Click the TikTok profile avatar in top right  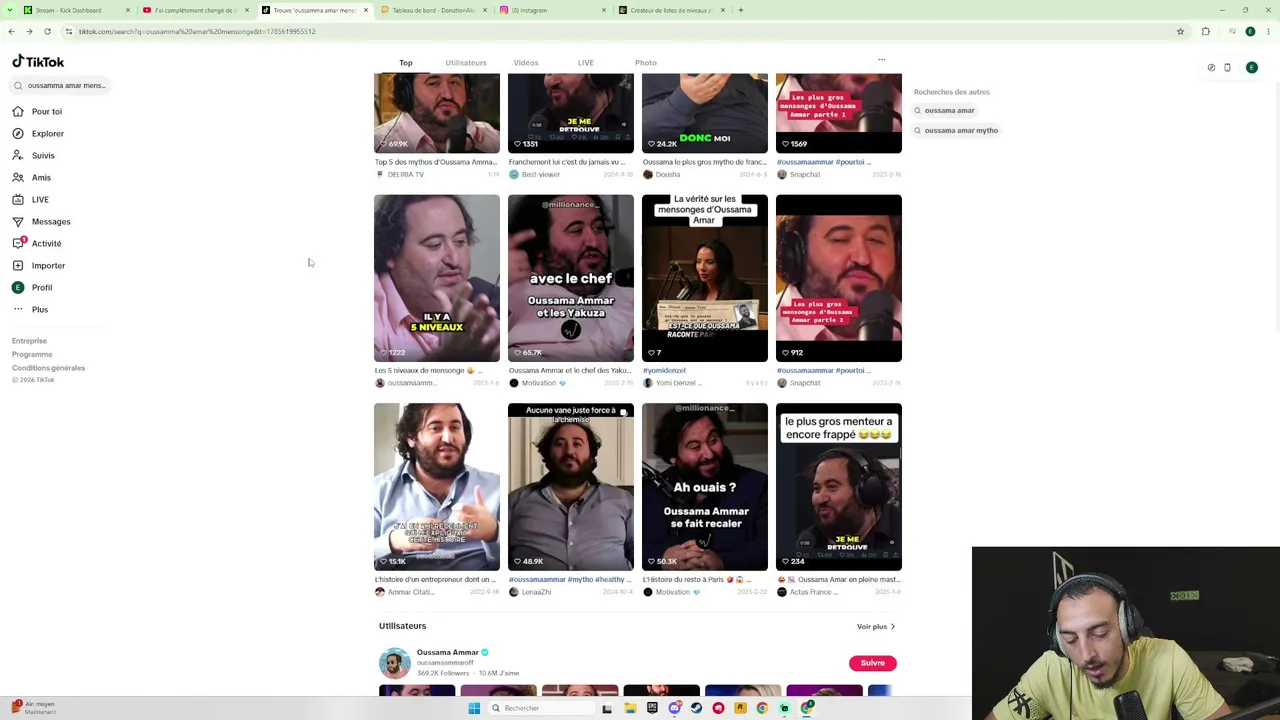(1251, 68)
